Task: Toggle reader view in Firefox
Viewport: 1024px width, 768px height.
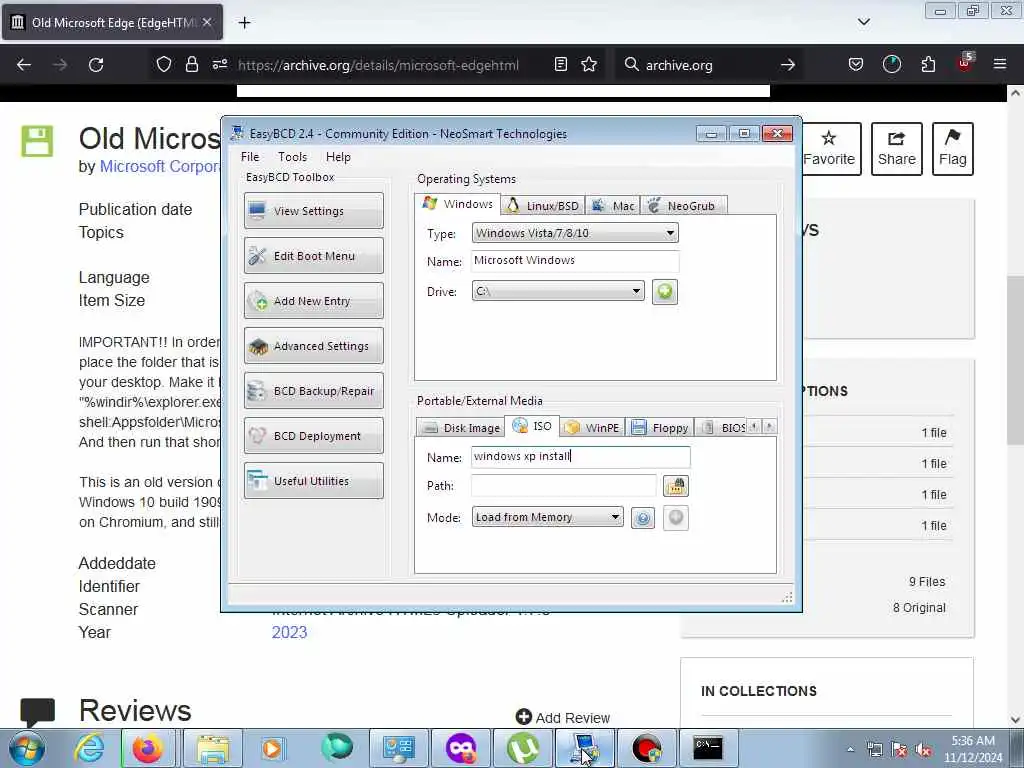Action: [x=560, y=65]
